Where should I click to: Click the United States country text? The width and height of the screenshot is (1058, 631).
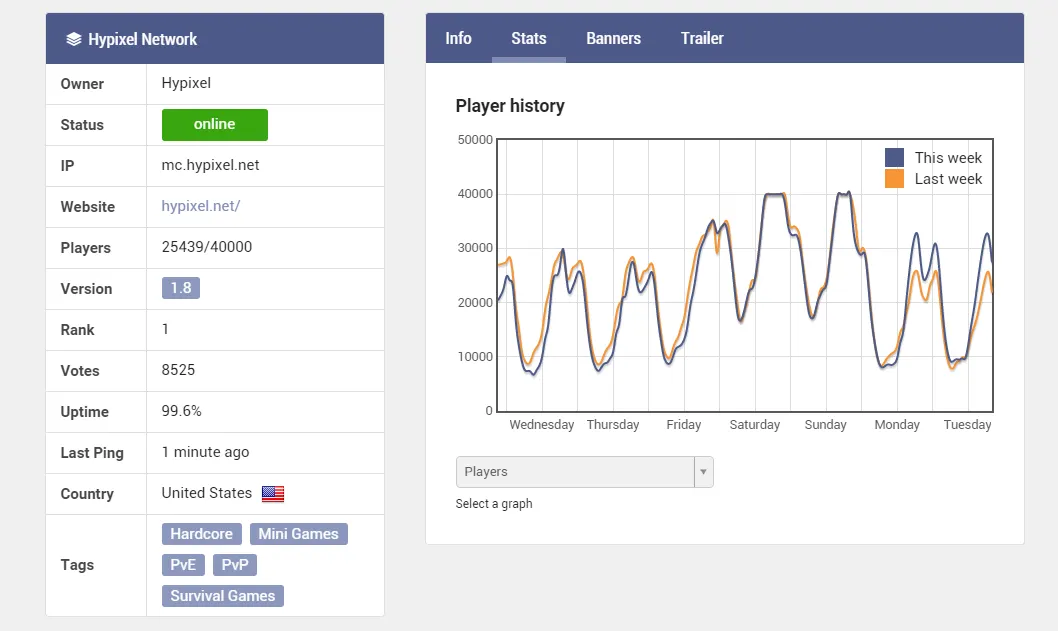[206, 493]
